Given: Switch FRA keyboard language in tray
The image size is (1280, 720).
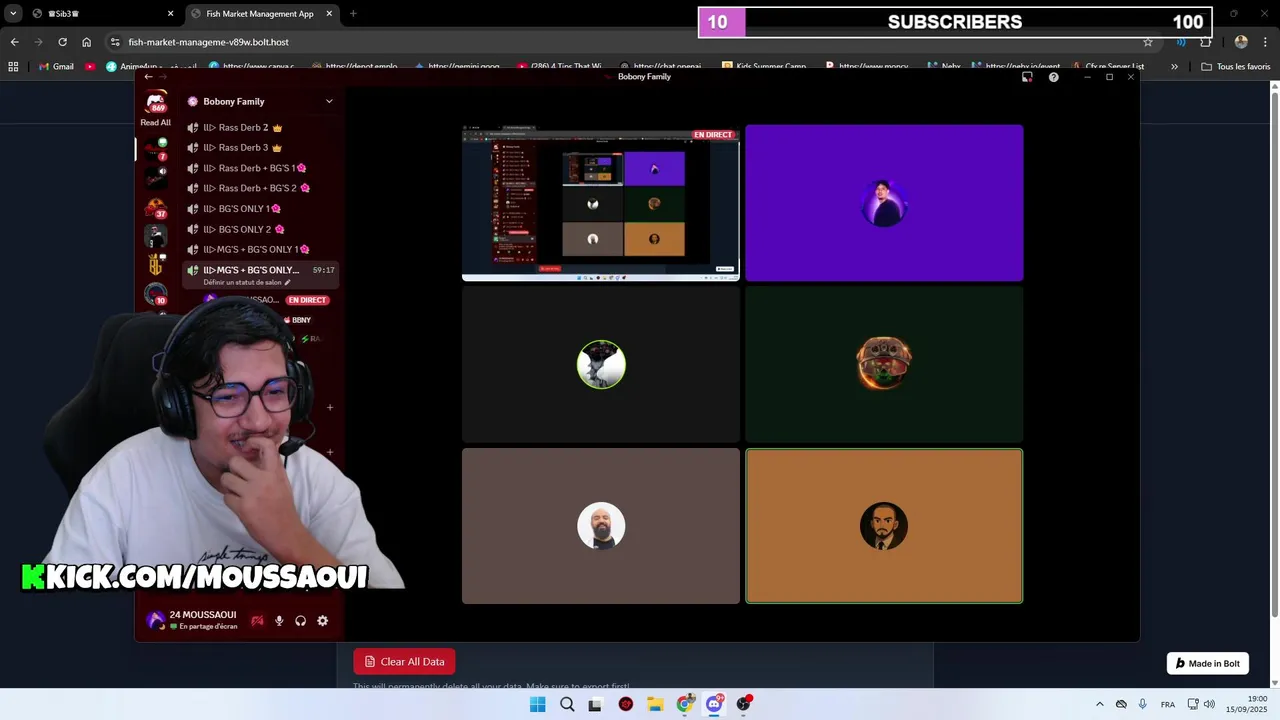Looking at the screenshot, I should coord(1168,704).
